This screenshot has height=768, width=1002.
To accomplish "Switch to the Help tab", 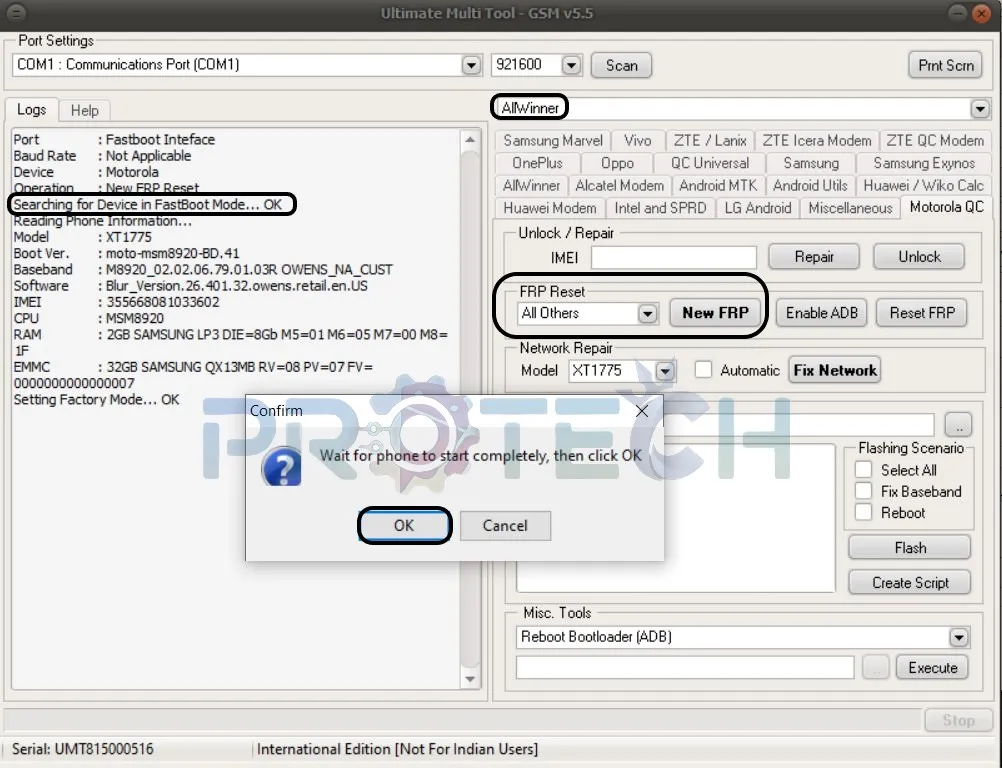I will click(x=84, y=111).
